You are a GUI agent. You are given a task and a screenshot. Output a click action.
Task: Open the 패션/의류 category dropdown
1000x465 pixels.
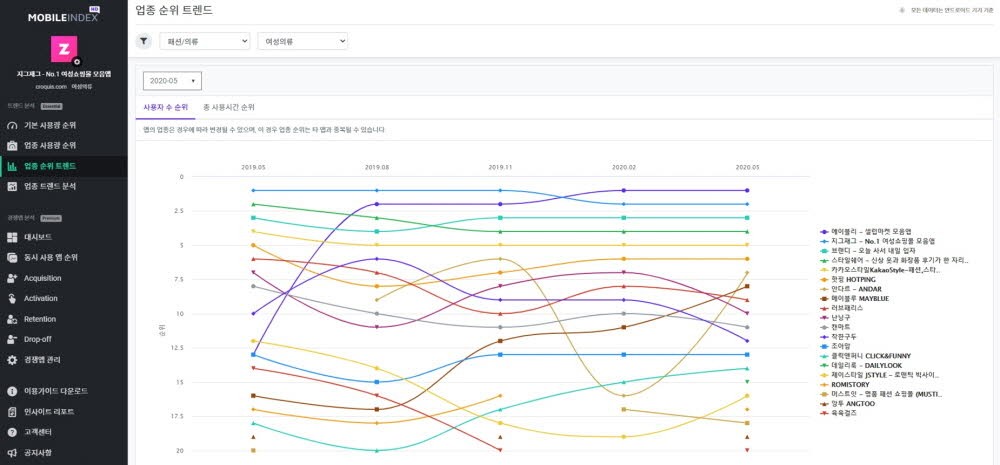[205, 41]
